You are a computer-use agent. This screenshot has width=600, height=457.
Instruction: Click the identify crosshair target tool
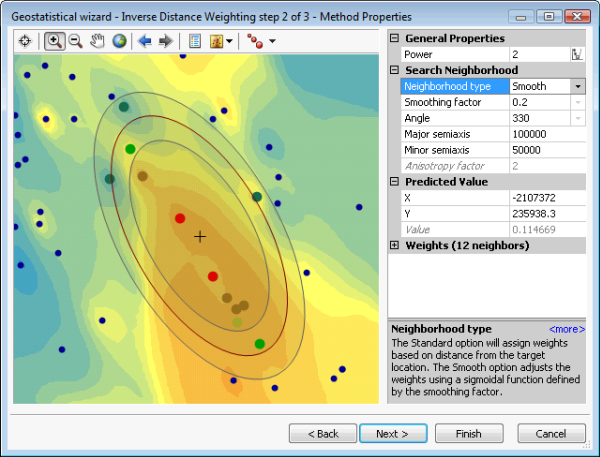(x=25, y=41)
